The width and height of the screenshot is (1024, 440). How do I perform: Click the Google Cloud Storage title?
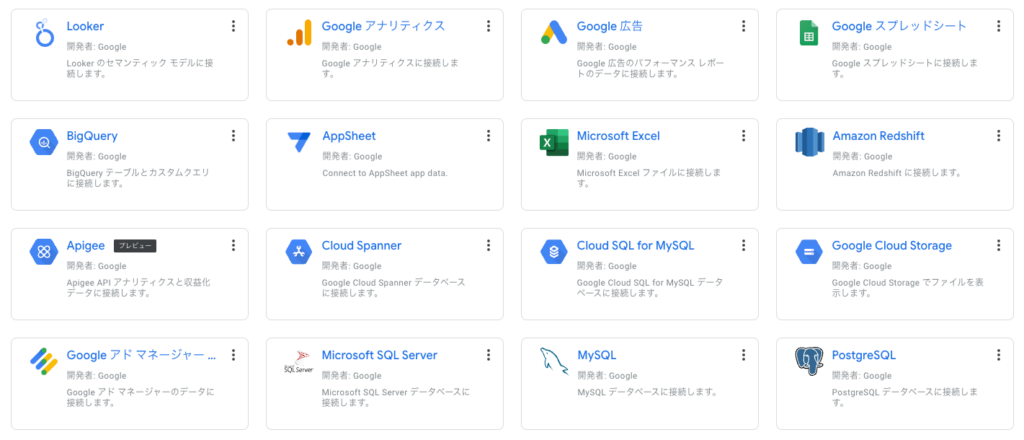(891, 246)
